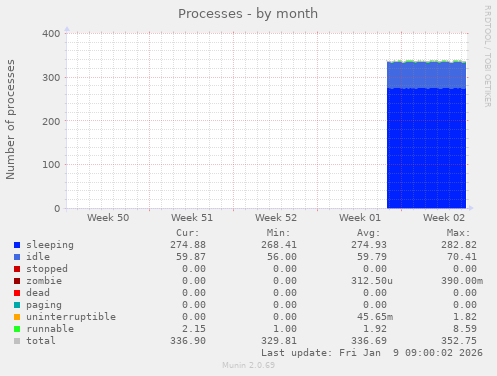
Task: Click the idle legend color swatch
Action: coord(17,257)
